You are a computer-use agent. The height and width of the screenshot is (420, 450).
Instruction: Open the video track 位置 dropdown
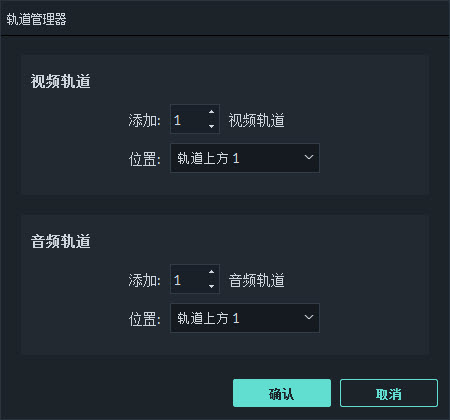click(x=245, y=158)
